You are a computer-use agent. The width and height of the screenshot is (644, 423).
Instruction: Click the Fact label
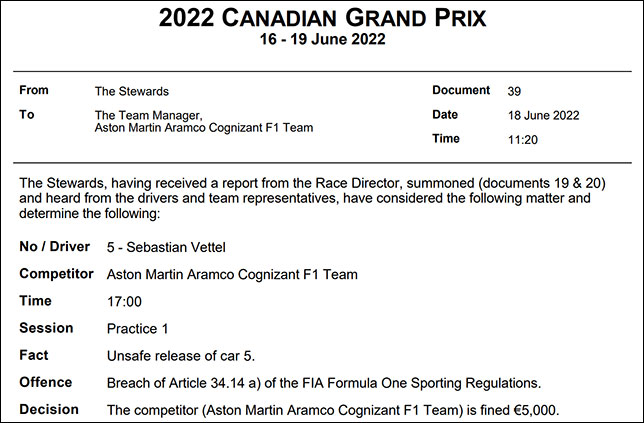click(33, 355)
